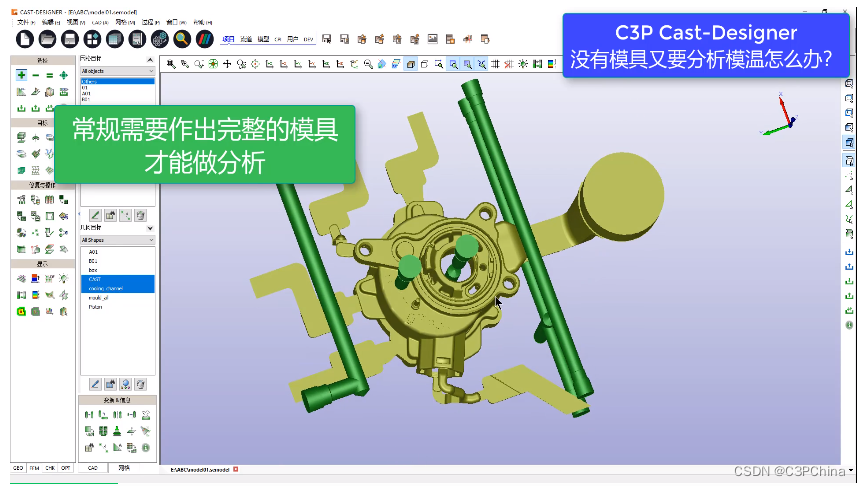Screen dimensions: 860x486
Task: Click the crosshair pan icon in view toolbar
Action: [x=227, y=64]
